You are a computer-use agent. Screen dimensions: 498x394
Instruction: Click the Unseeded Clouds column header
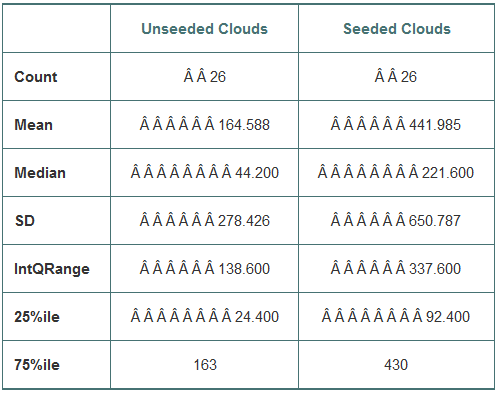pos(205,29)
